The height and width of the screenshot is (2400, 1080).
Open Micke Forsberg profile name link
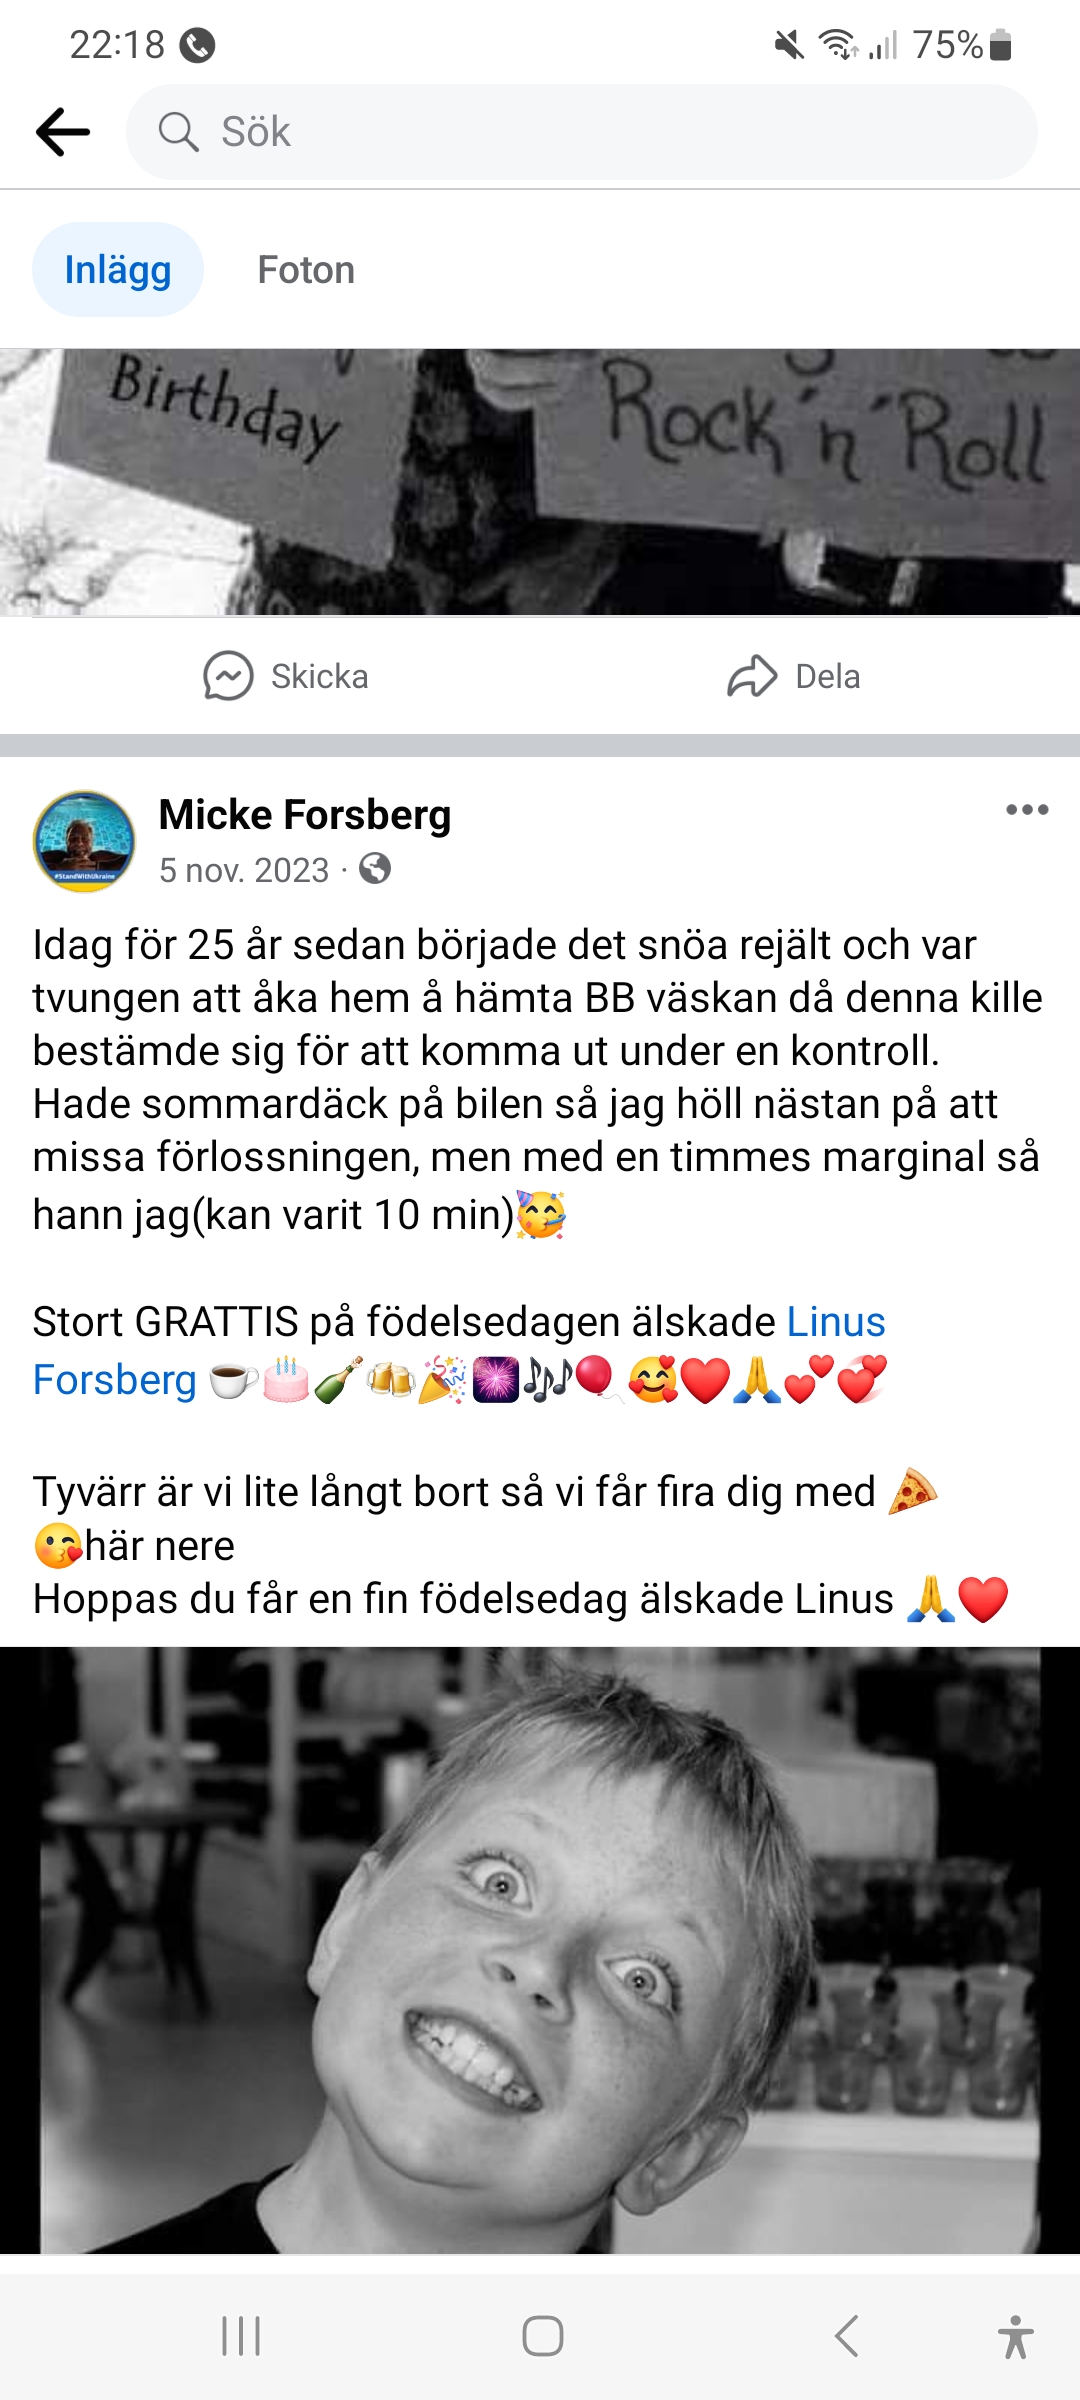pos(305,815)
